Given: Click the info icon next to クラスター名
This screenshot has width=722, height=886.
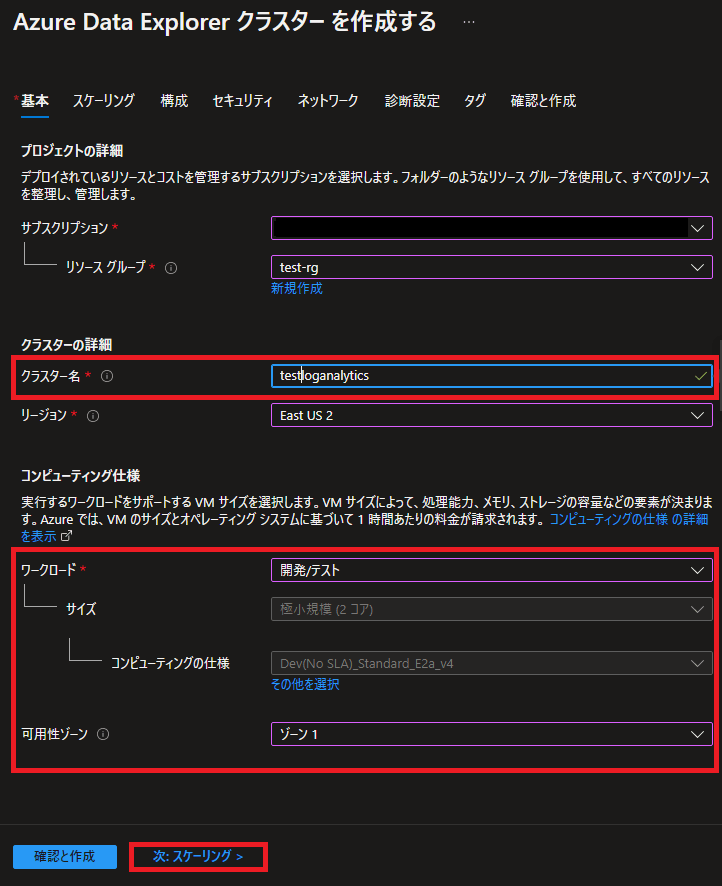Looking at the screenshot, I should click(107, 376).
